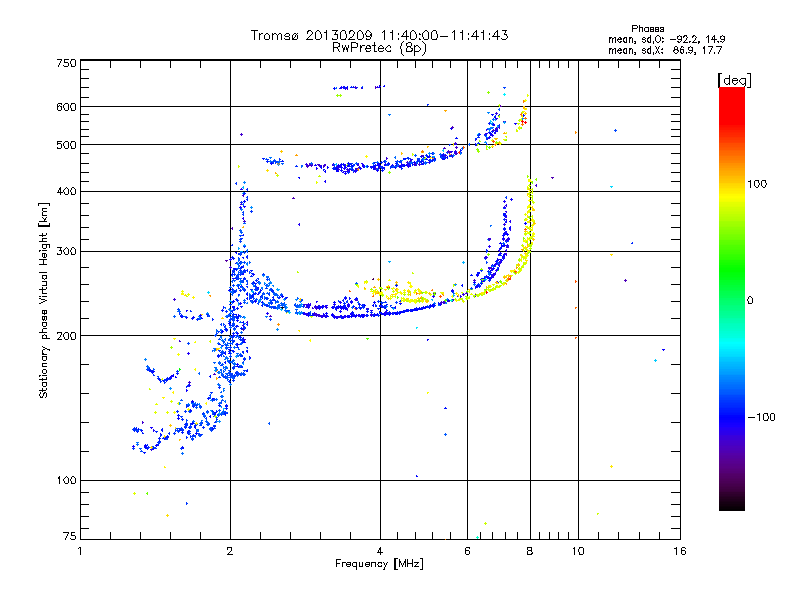800x600 pixels.
Task: Click the "1" MHz frequency tick label
Action: (80, 551)
